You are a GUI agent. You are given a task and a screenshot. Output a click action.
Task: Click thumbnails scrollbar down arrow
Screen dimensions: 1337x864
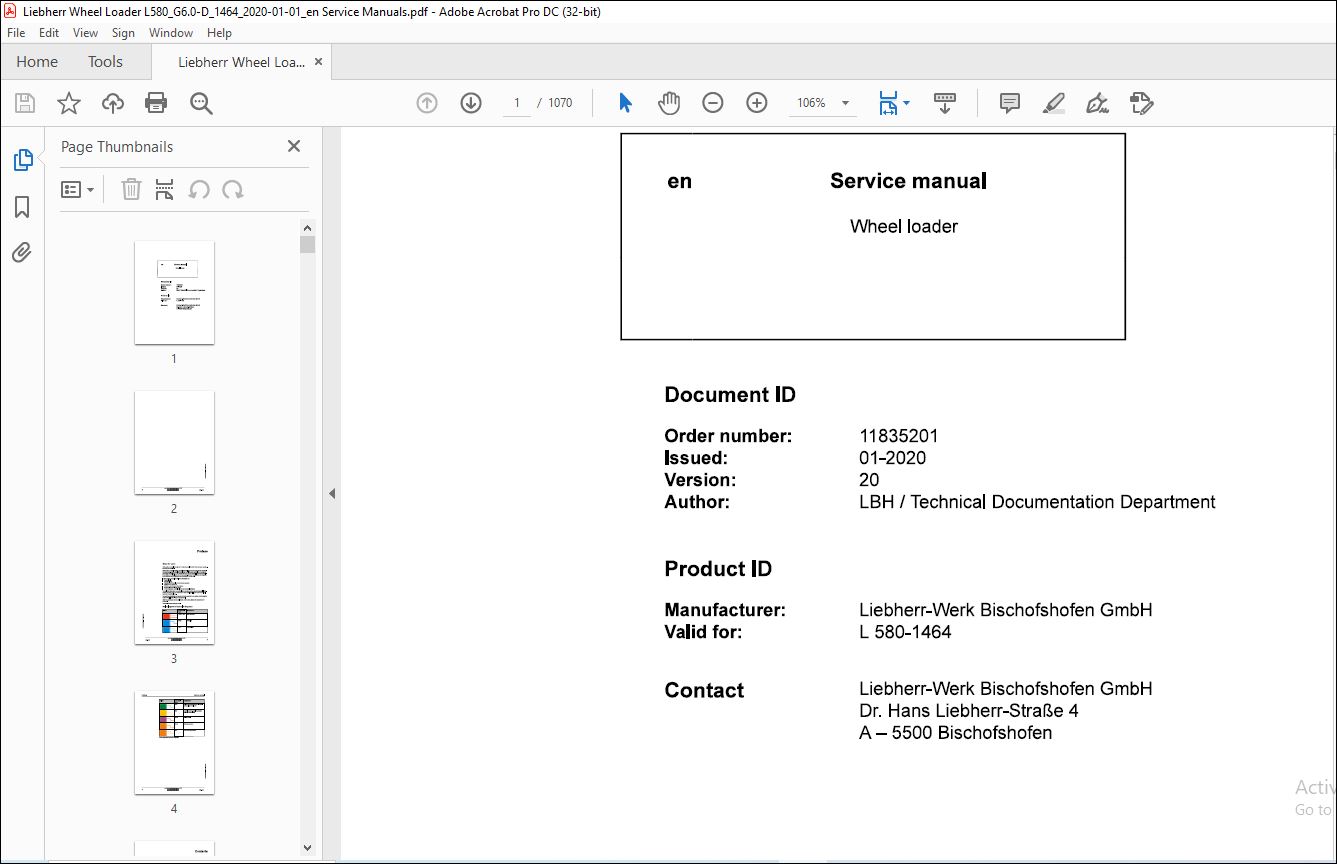pos(307,848)
